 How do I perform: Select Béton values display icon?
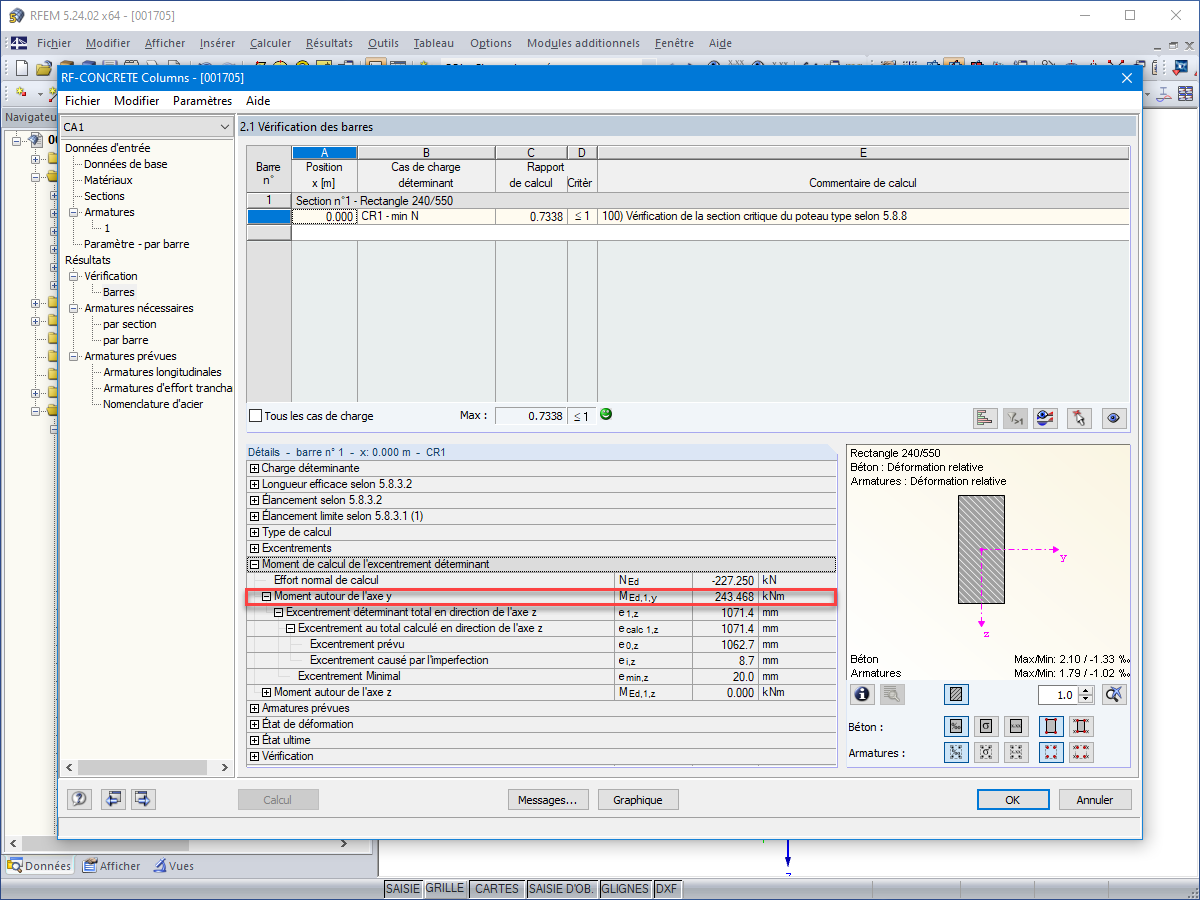pos(1016,727)
